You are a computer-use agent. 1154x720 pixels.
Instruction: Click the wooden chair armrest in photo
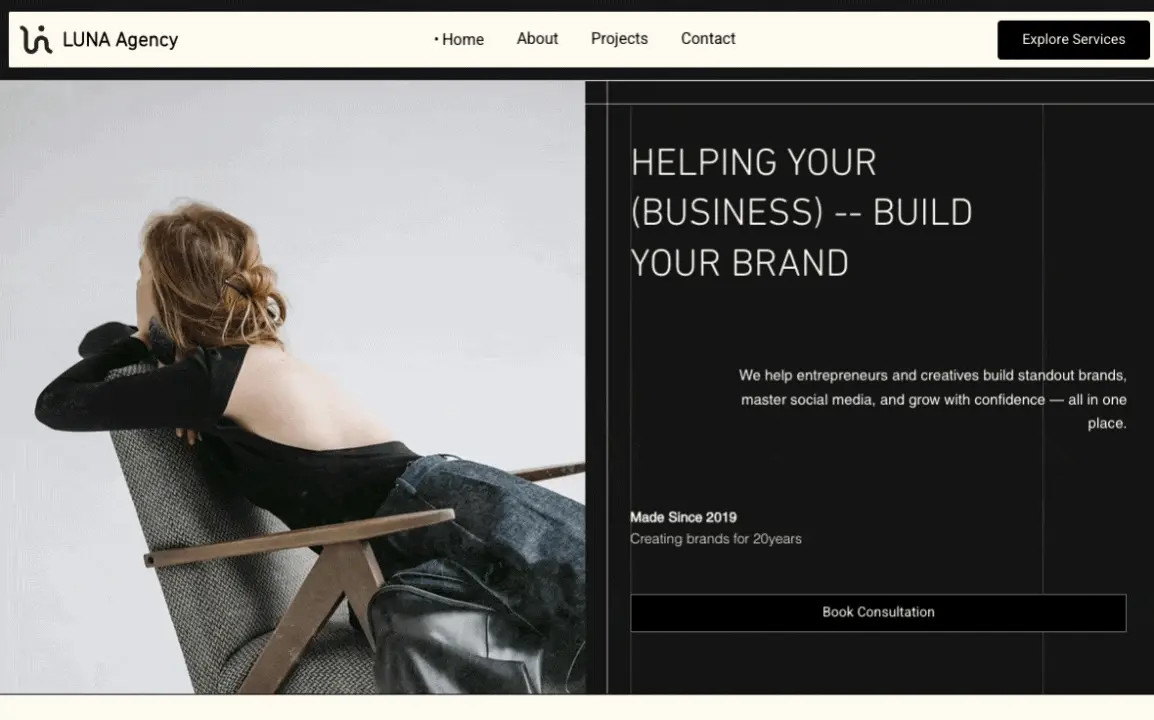click(300, 537)
